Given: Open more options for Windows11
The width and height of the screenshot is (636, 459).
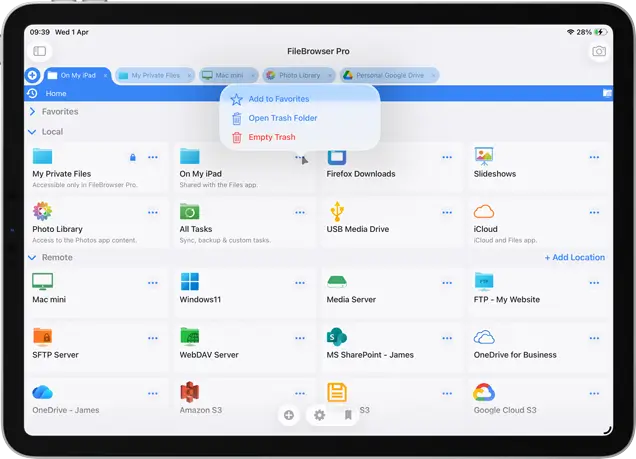Looking at the screenshot, I should tap(300, 283).
